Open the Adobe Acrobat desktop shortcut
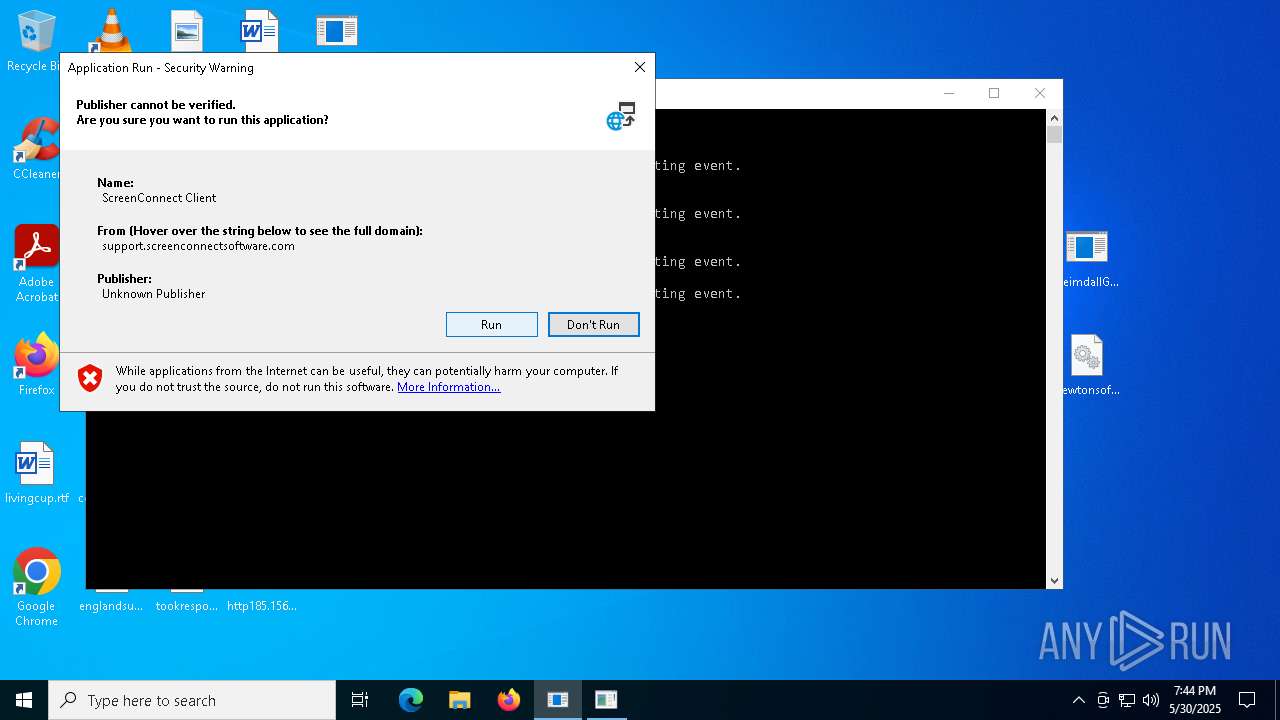The width and height of the screenshot is (1280, 720). (36, 263)
